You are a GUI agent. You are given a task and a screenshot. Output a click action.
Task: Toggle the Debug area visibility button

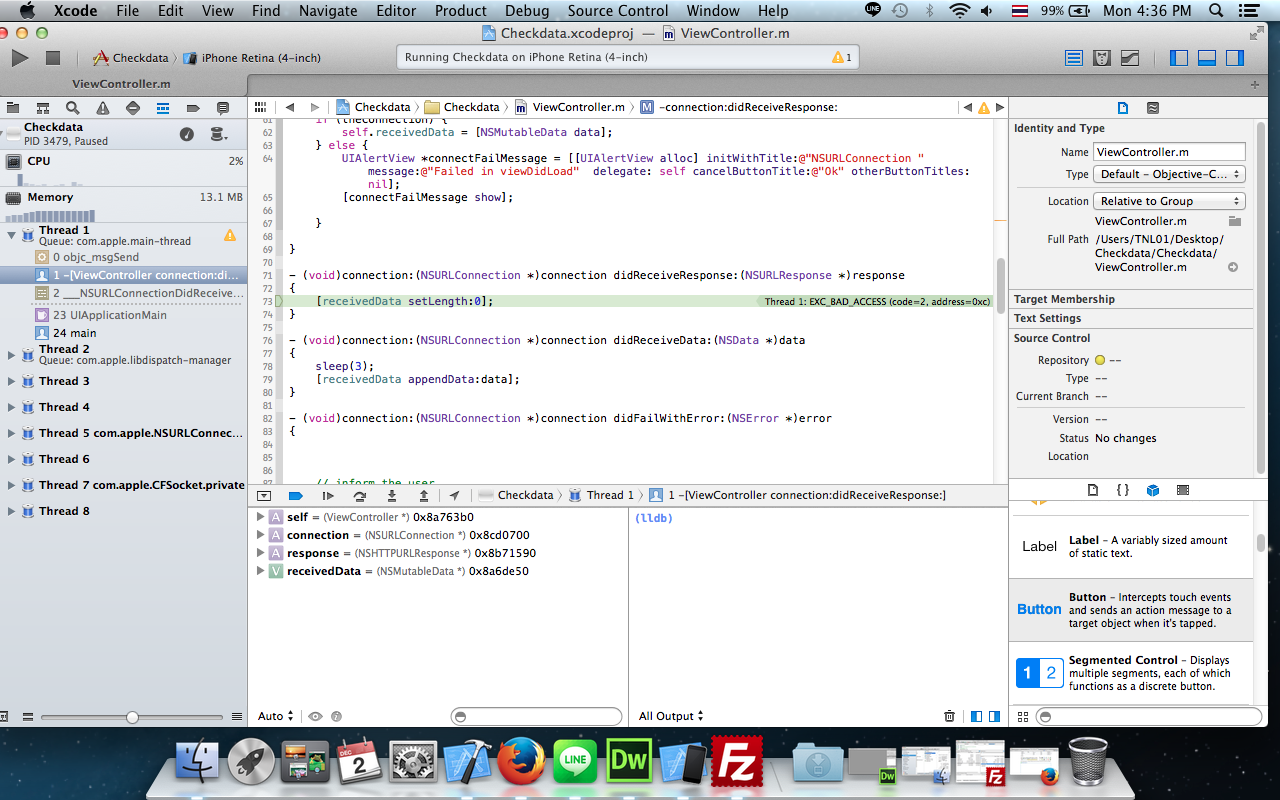[x=1207, y=58]
